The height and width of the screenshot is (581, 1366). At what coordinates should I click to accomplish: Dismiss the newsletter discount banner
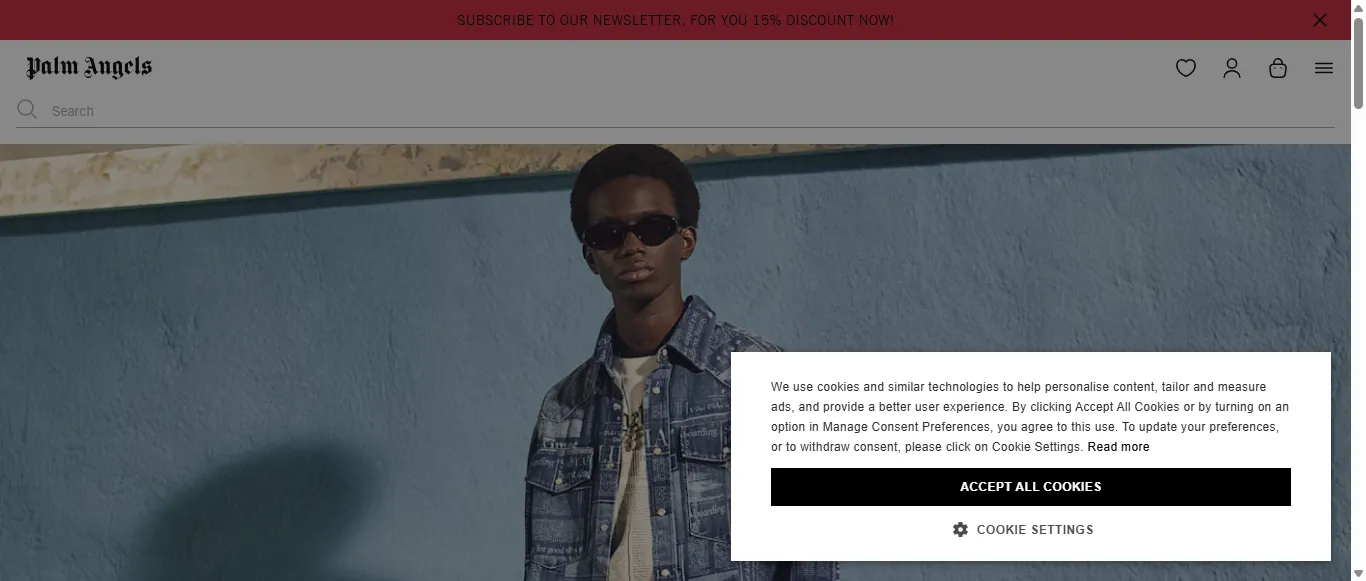(x=1320, y=20)
